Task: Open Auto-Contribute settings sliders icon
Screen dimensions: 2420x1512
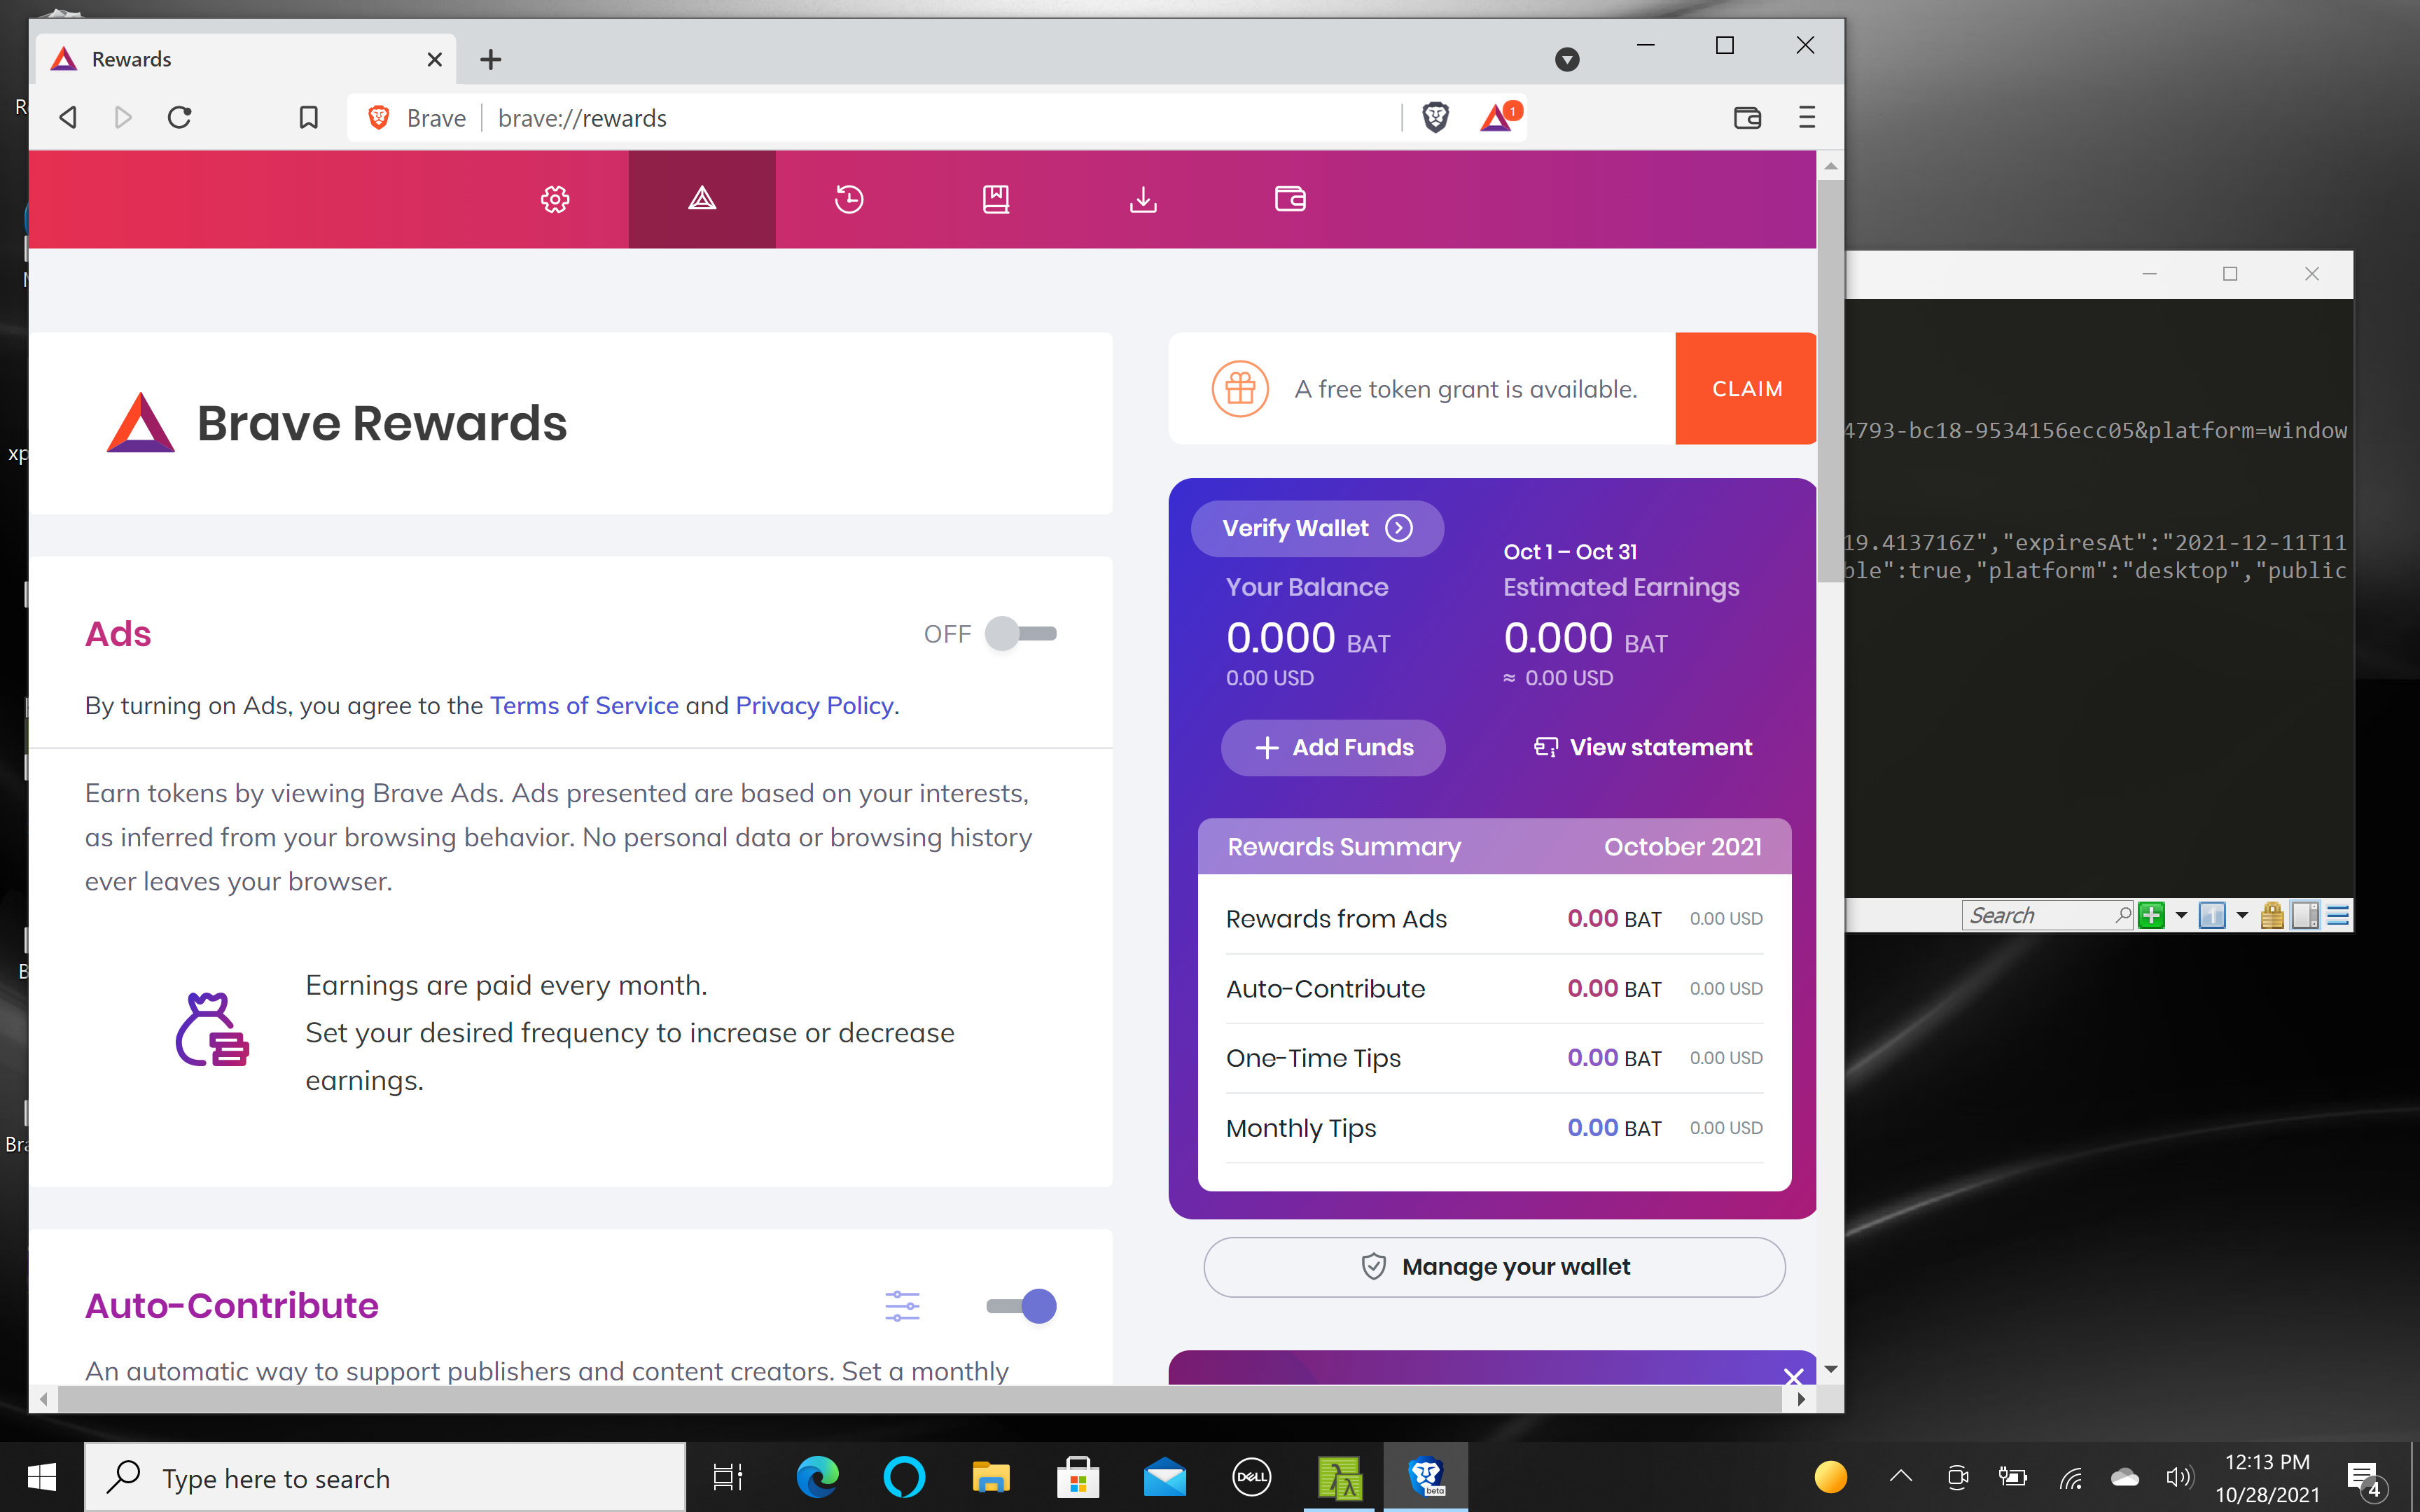Action: coord(902,1306)
